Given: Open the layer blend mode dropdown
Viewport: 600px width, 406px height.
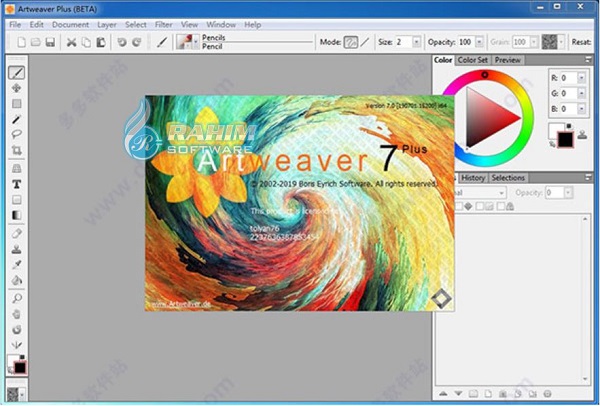Looking at the screenshot, I should 501,192.
